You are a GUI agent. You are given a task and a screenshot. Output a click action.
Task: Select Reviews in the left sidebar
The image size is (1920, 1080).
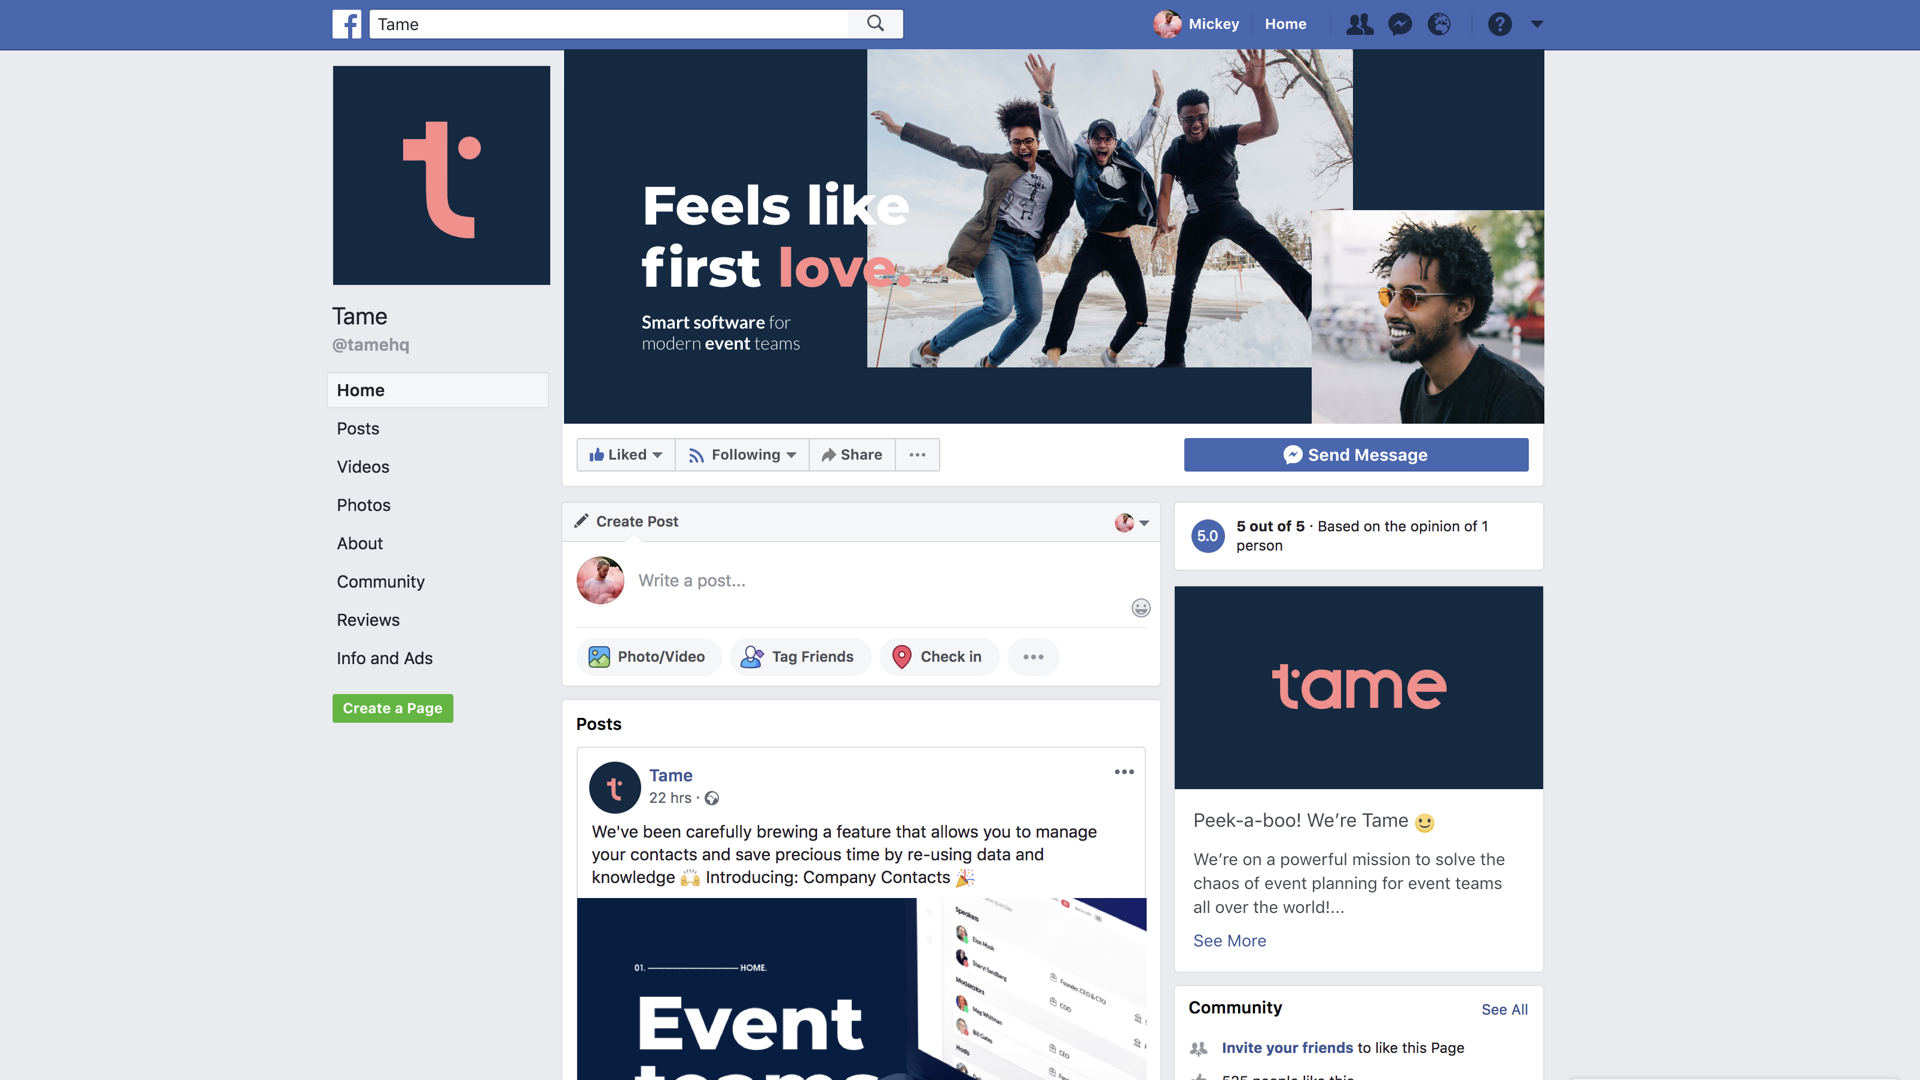pyautogui.click(x=368, y=620)
